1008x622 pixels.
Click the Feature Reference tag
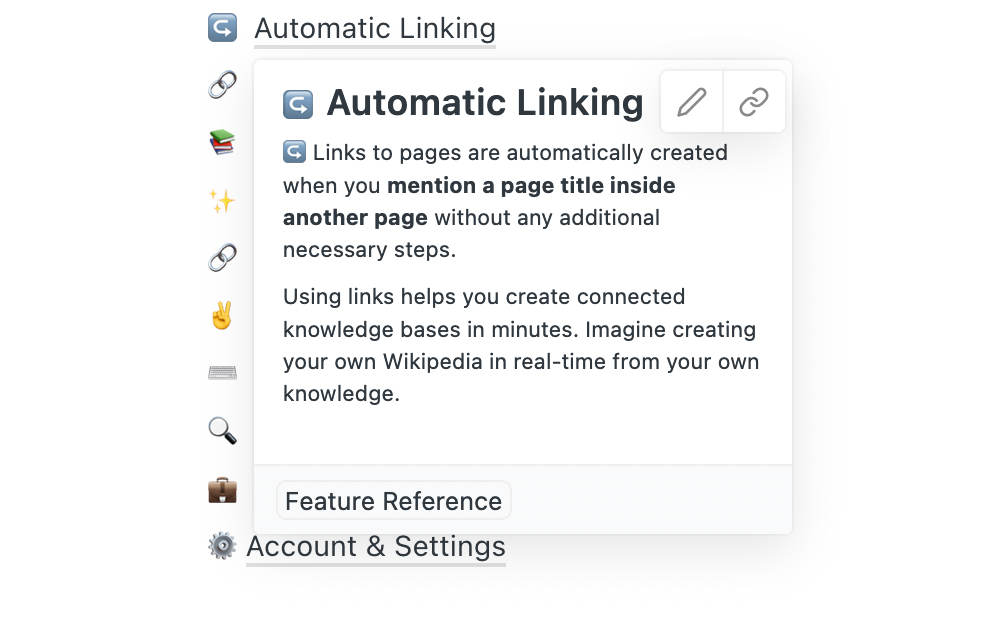pyautogui.click(x=393, y=501)
